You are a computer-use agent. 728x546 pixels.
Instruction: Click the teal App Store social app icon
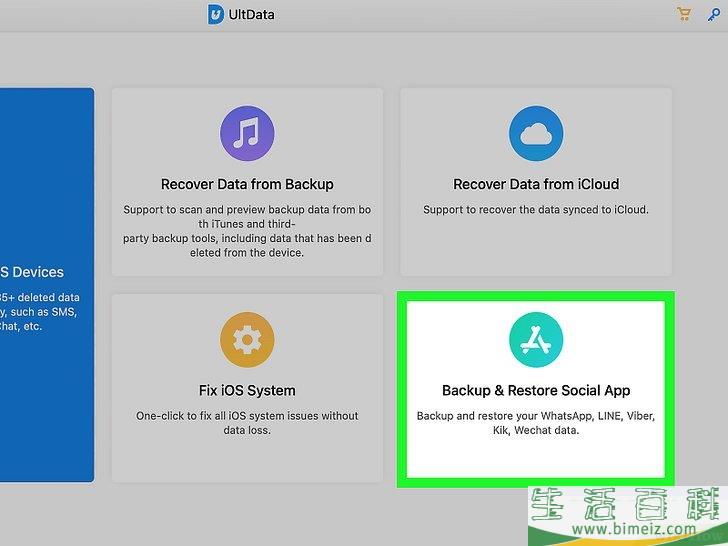[536, 339]
